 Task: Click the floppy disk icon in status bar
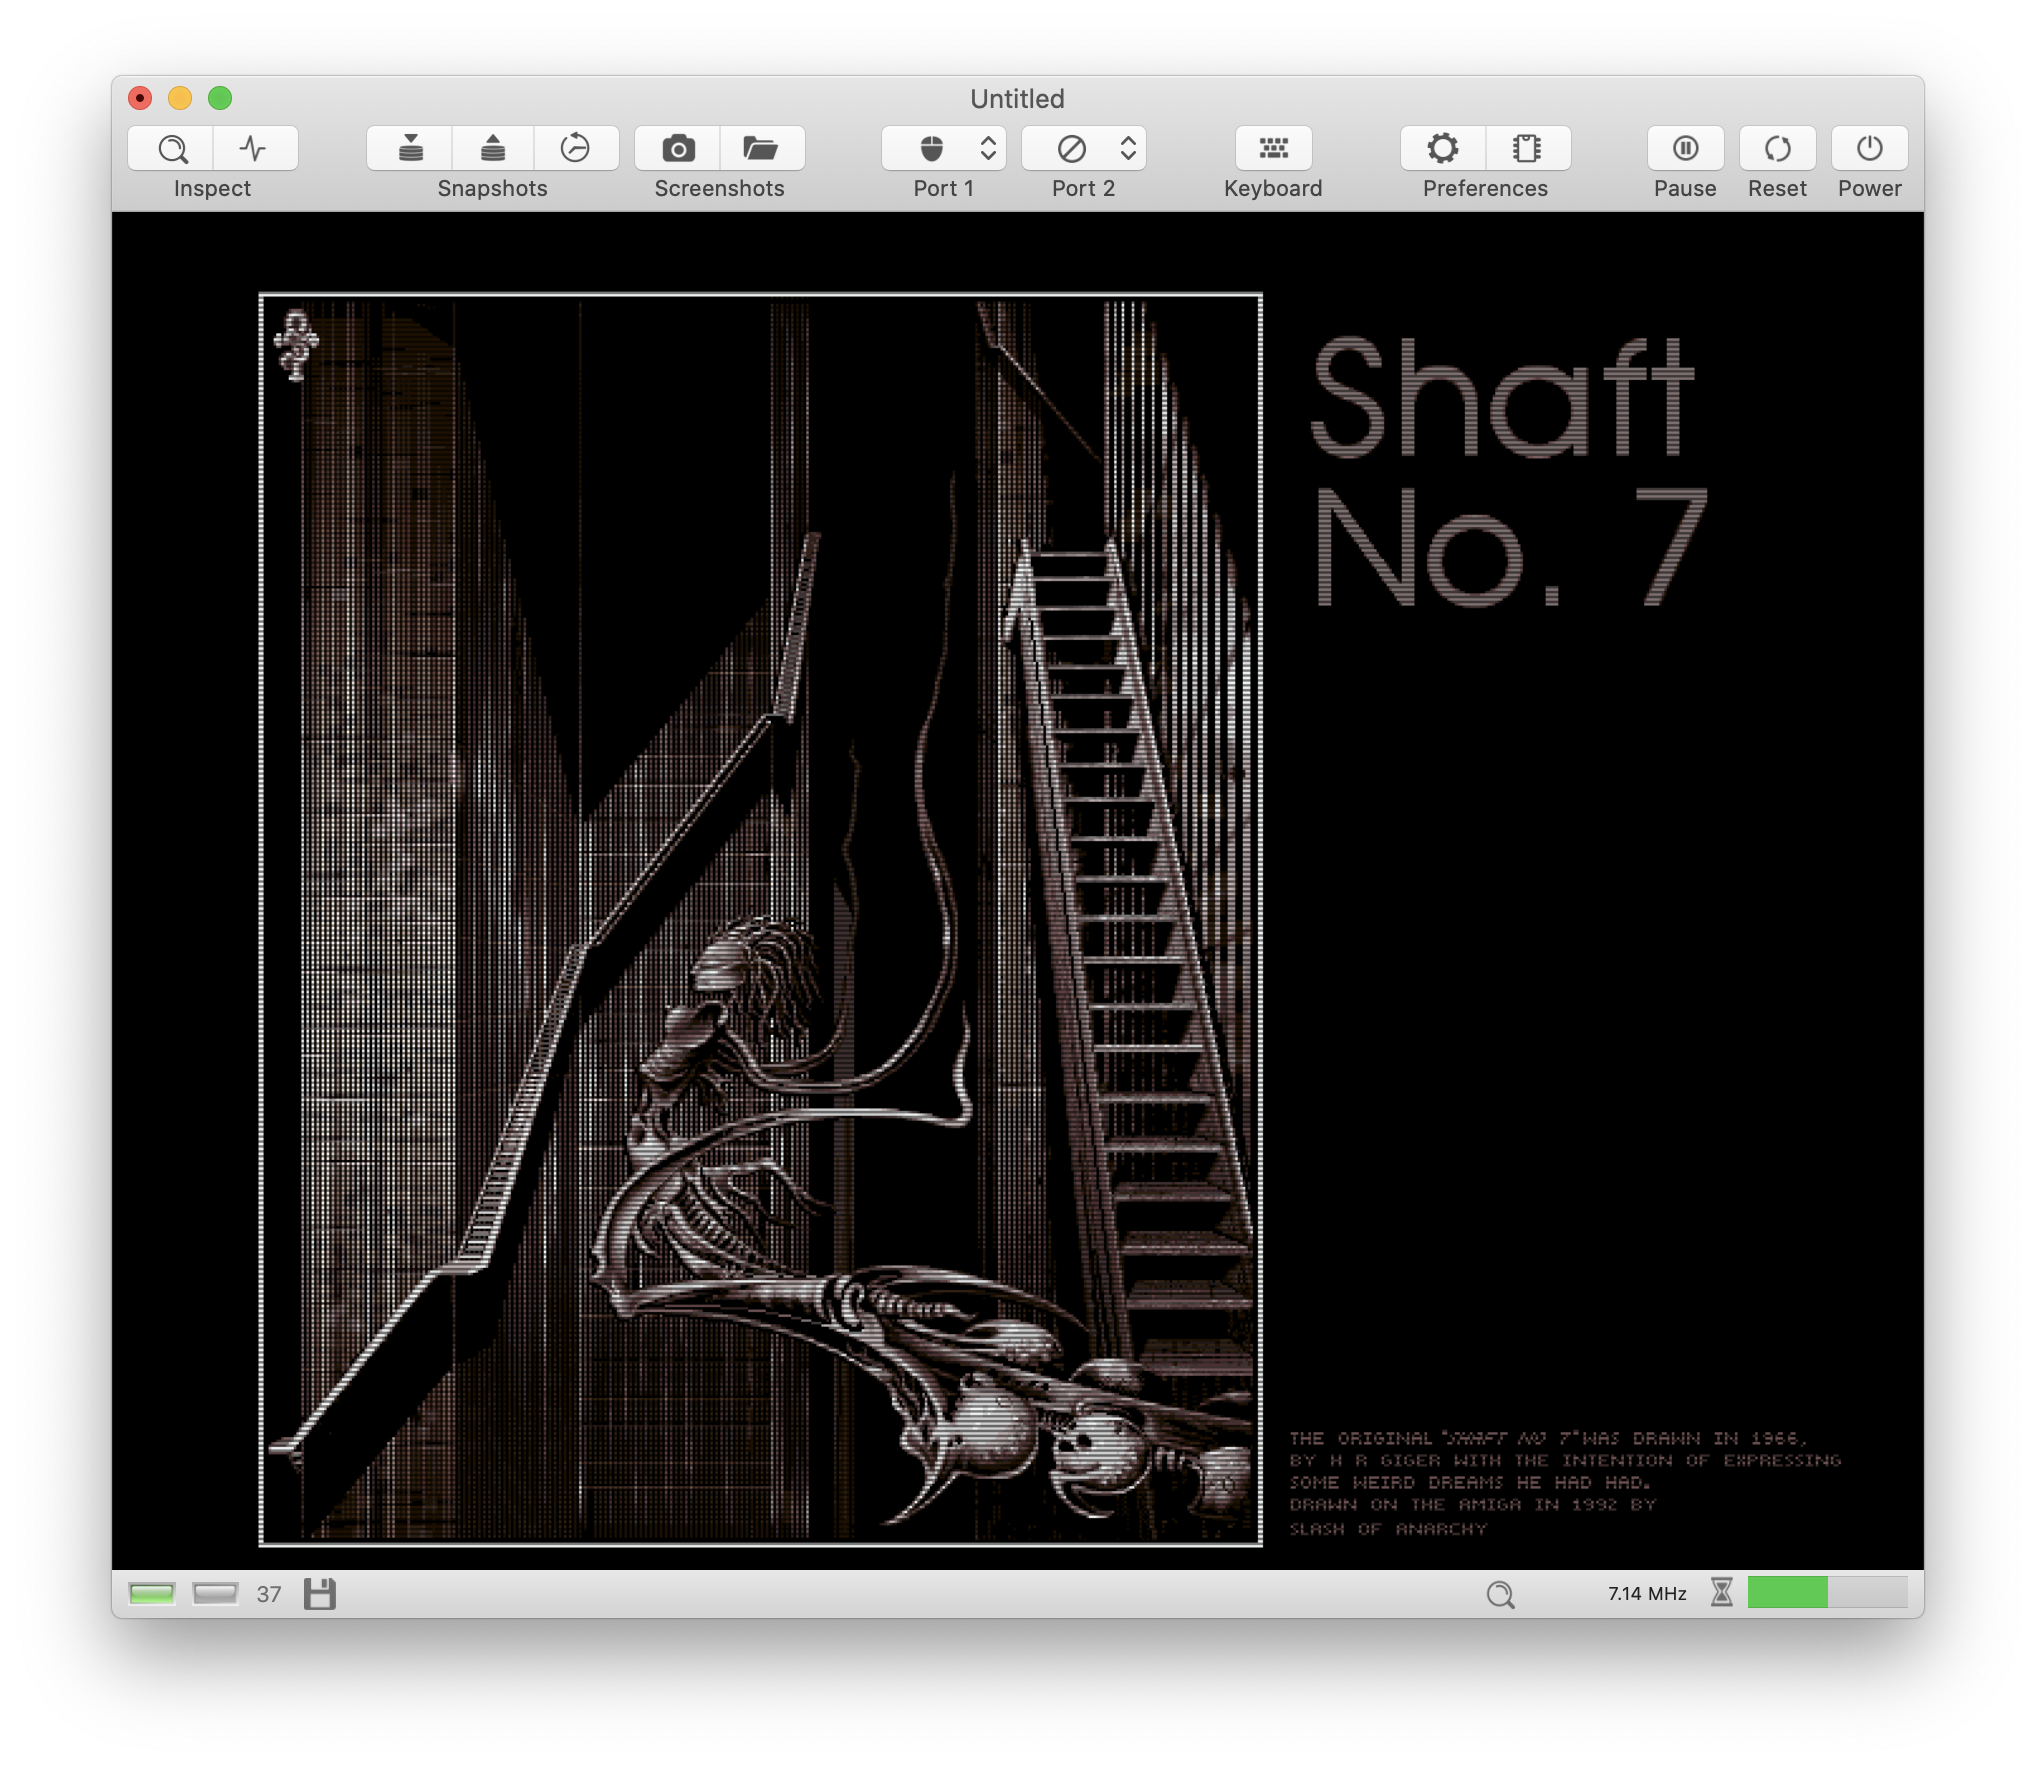[320, 1593]
